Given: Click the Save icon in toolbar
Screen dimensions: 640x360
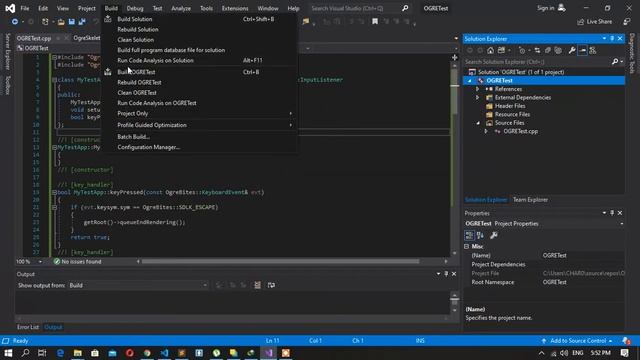Looking at the screenshot, I should tap(71, 22).
